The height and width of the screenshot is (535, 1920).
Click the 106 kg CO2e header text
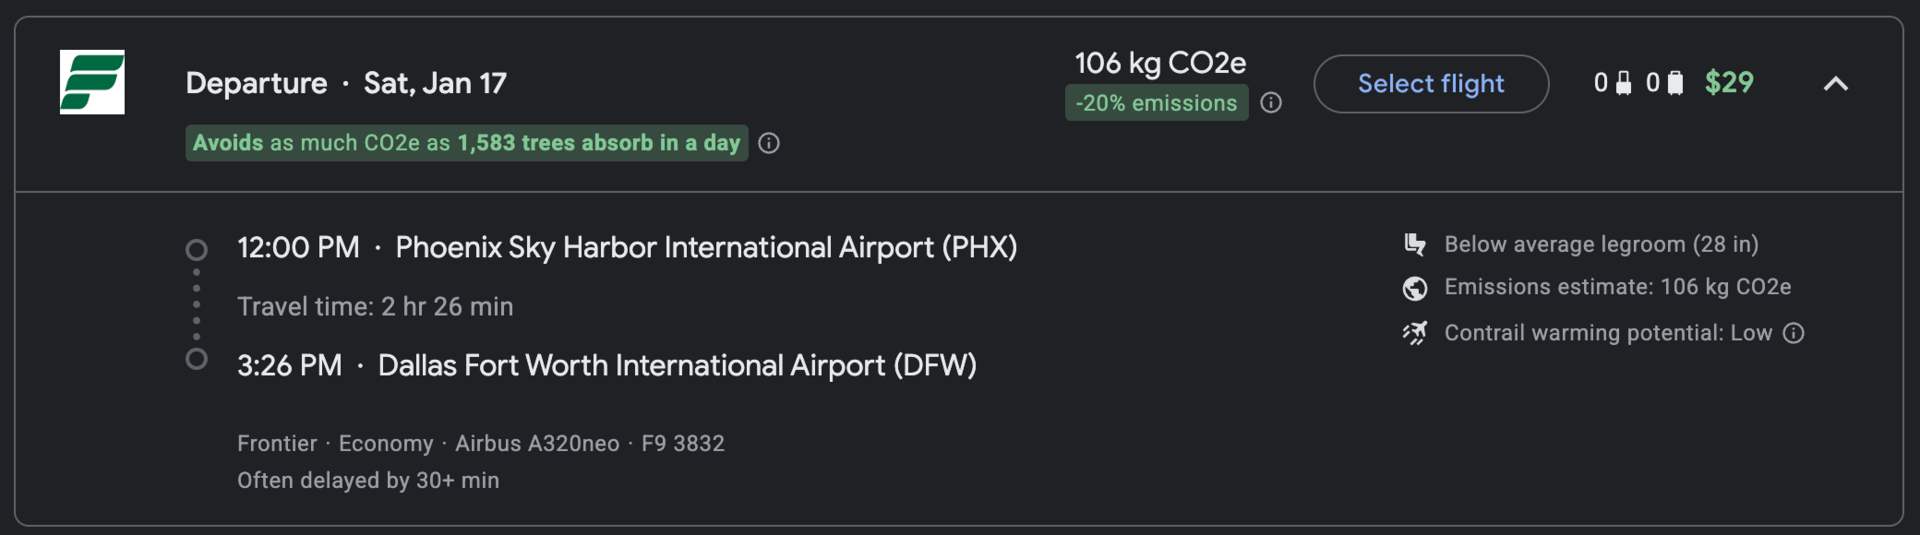point(1160,63)
